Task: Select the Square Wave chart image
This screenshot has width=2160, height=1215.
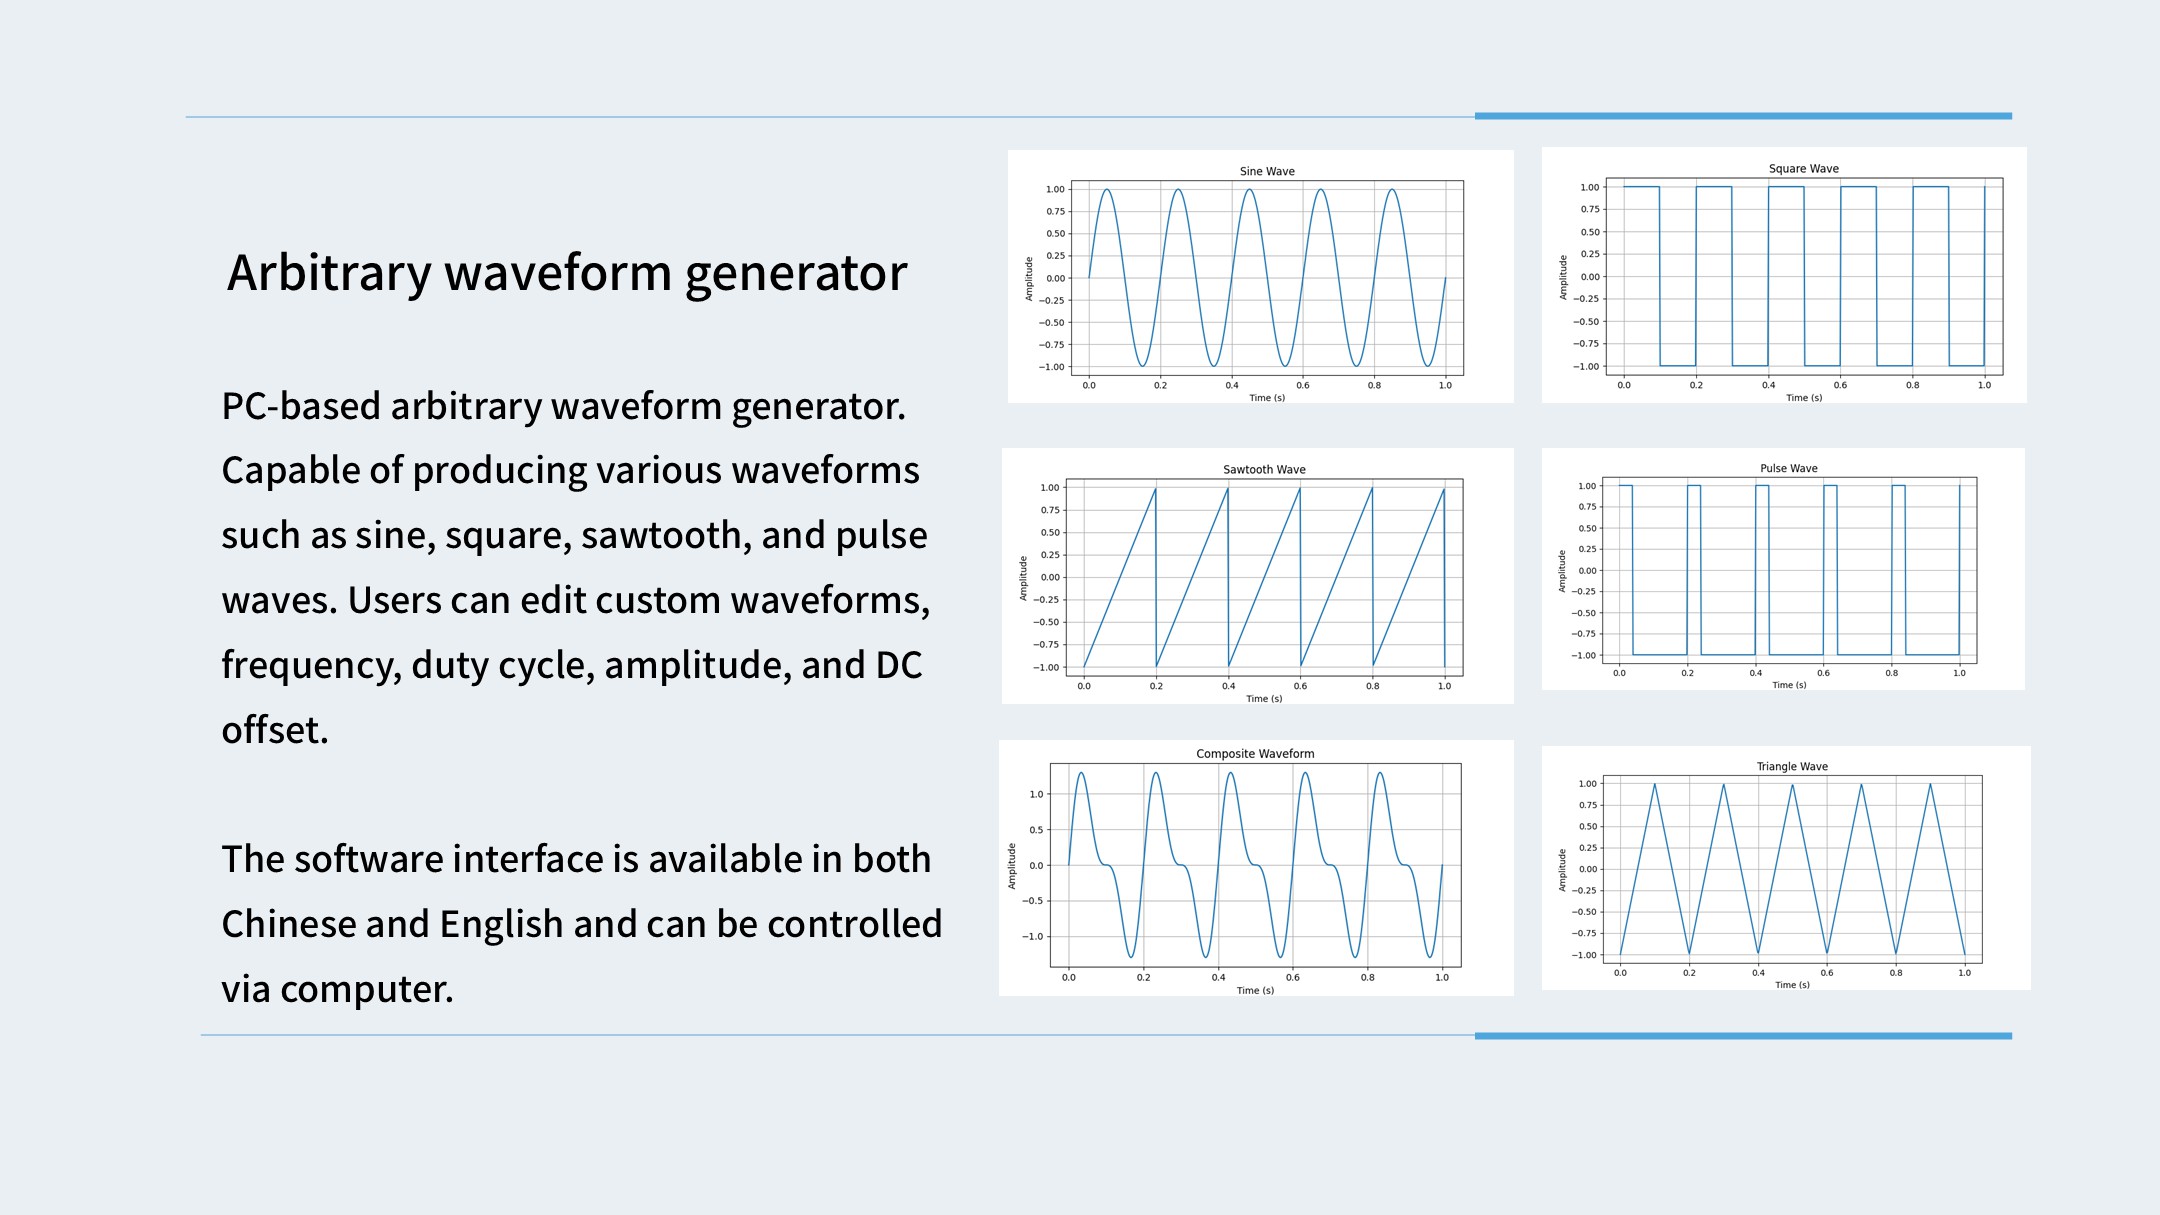Action: pyautogui.click(x=1784, y=275)
